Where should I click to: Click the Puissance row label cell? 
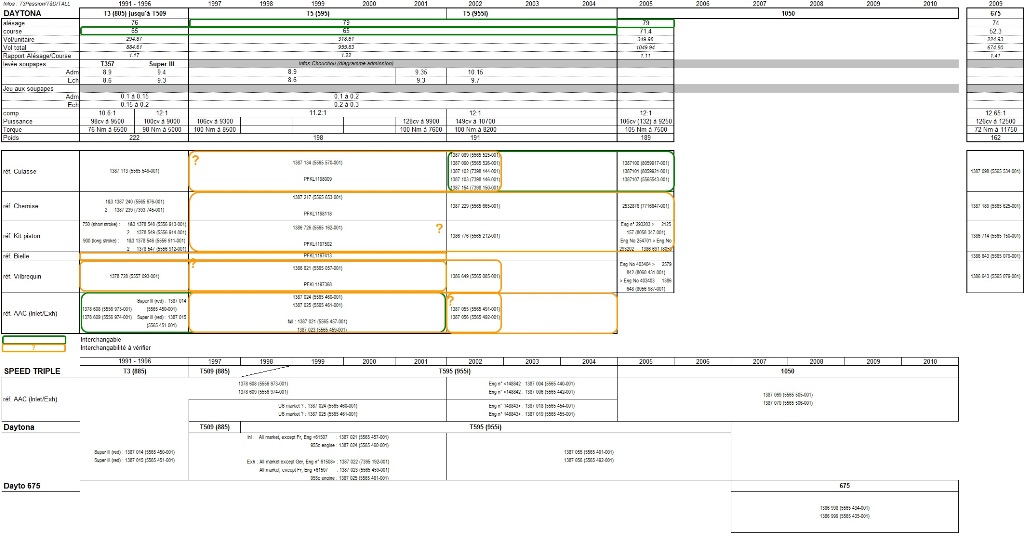[19, 121]
